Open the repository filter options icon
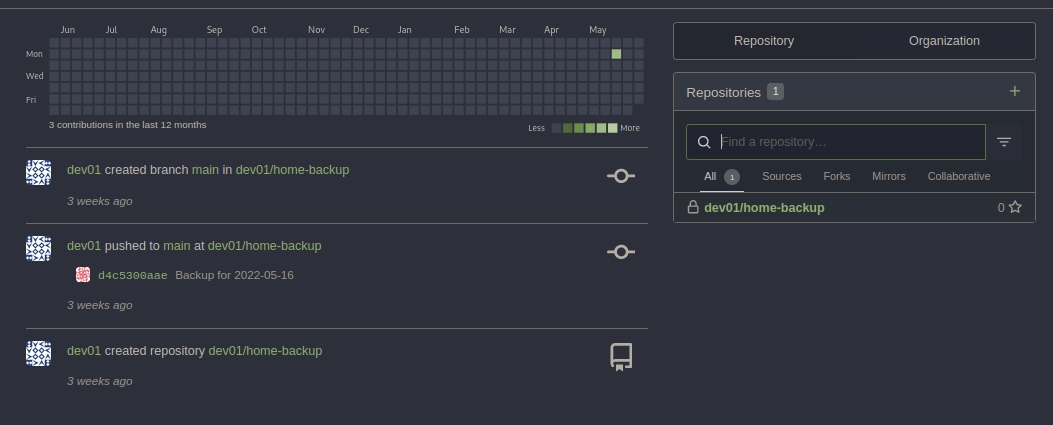Viewport: 1053px width, 425px height. coord(1004,142)
